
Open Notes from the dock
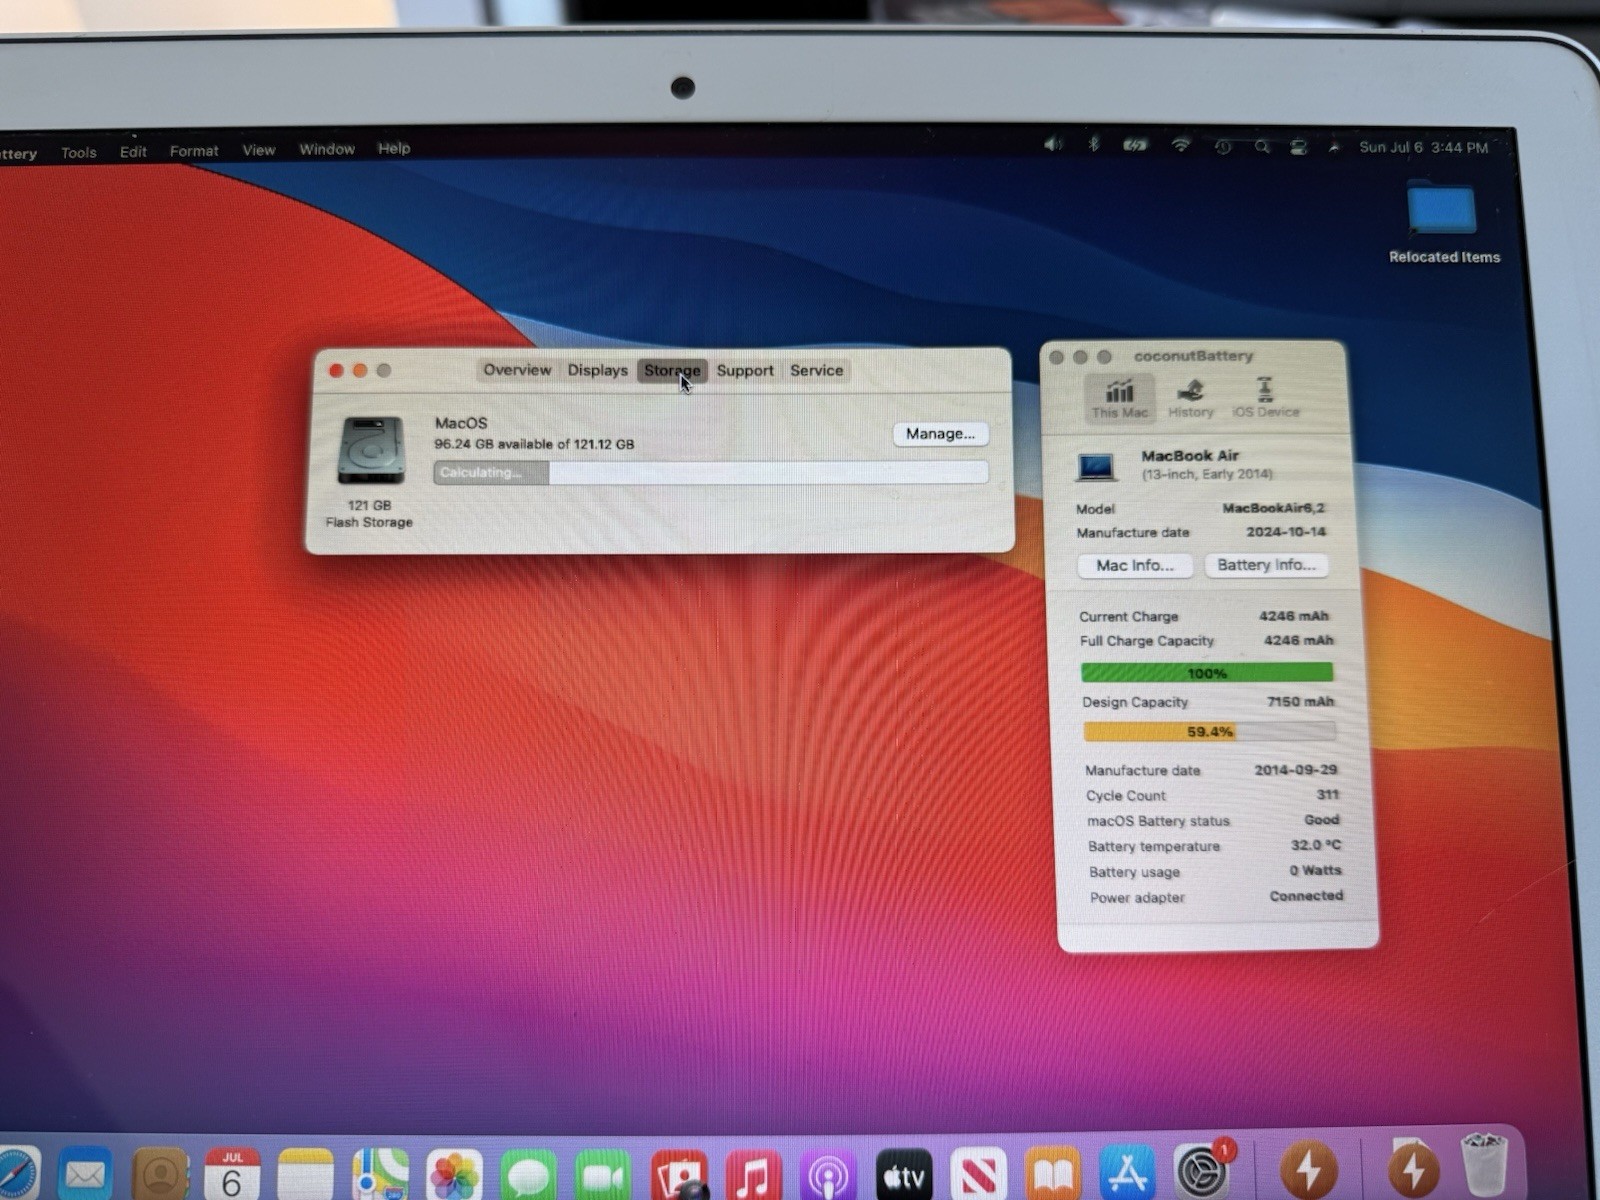pos(305,1174)
